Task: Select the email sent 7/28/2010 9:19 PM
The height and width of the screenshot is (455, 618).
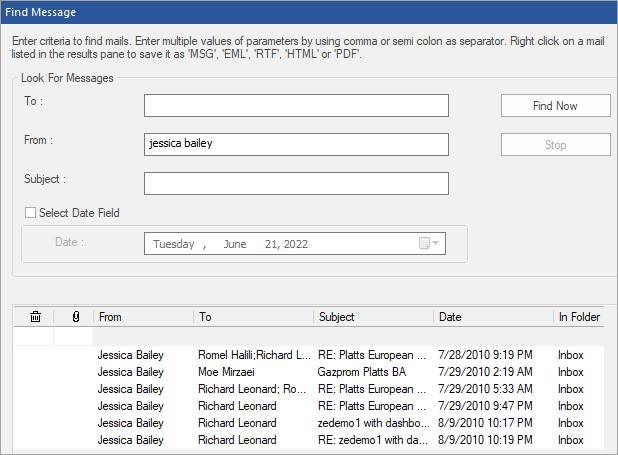Action: (x=485, y=355)
